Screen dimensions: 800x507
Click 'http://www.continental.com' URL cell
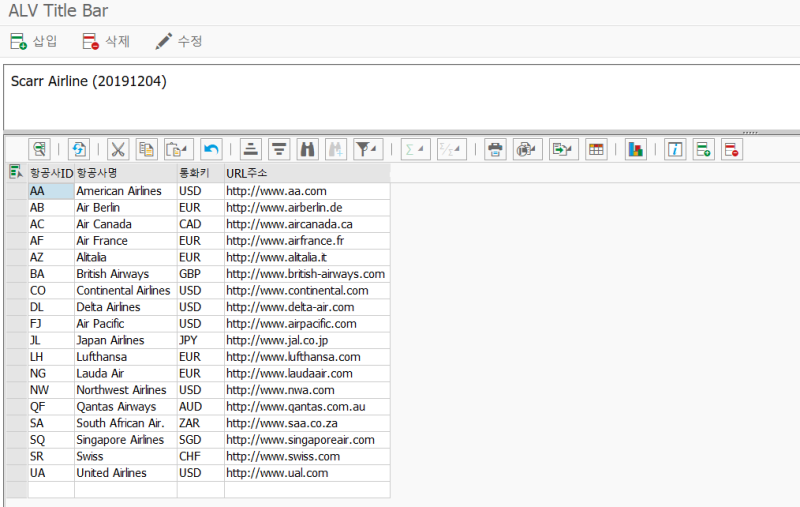coord(307,290)
